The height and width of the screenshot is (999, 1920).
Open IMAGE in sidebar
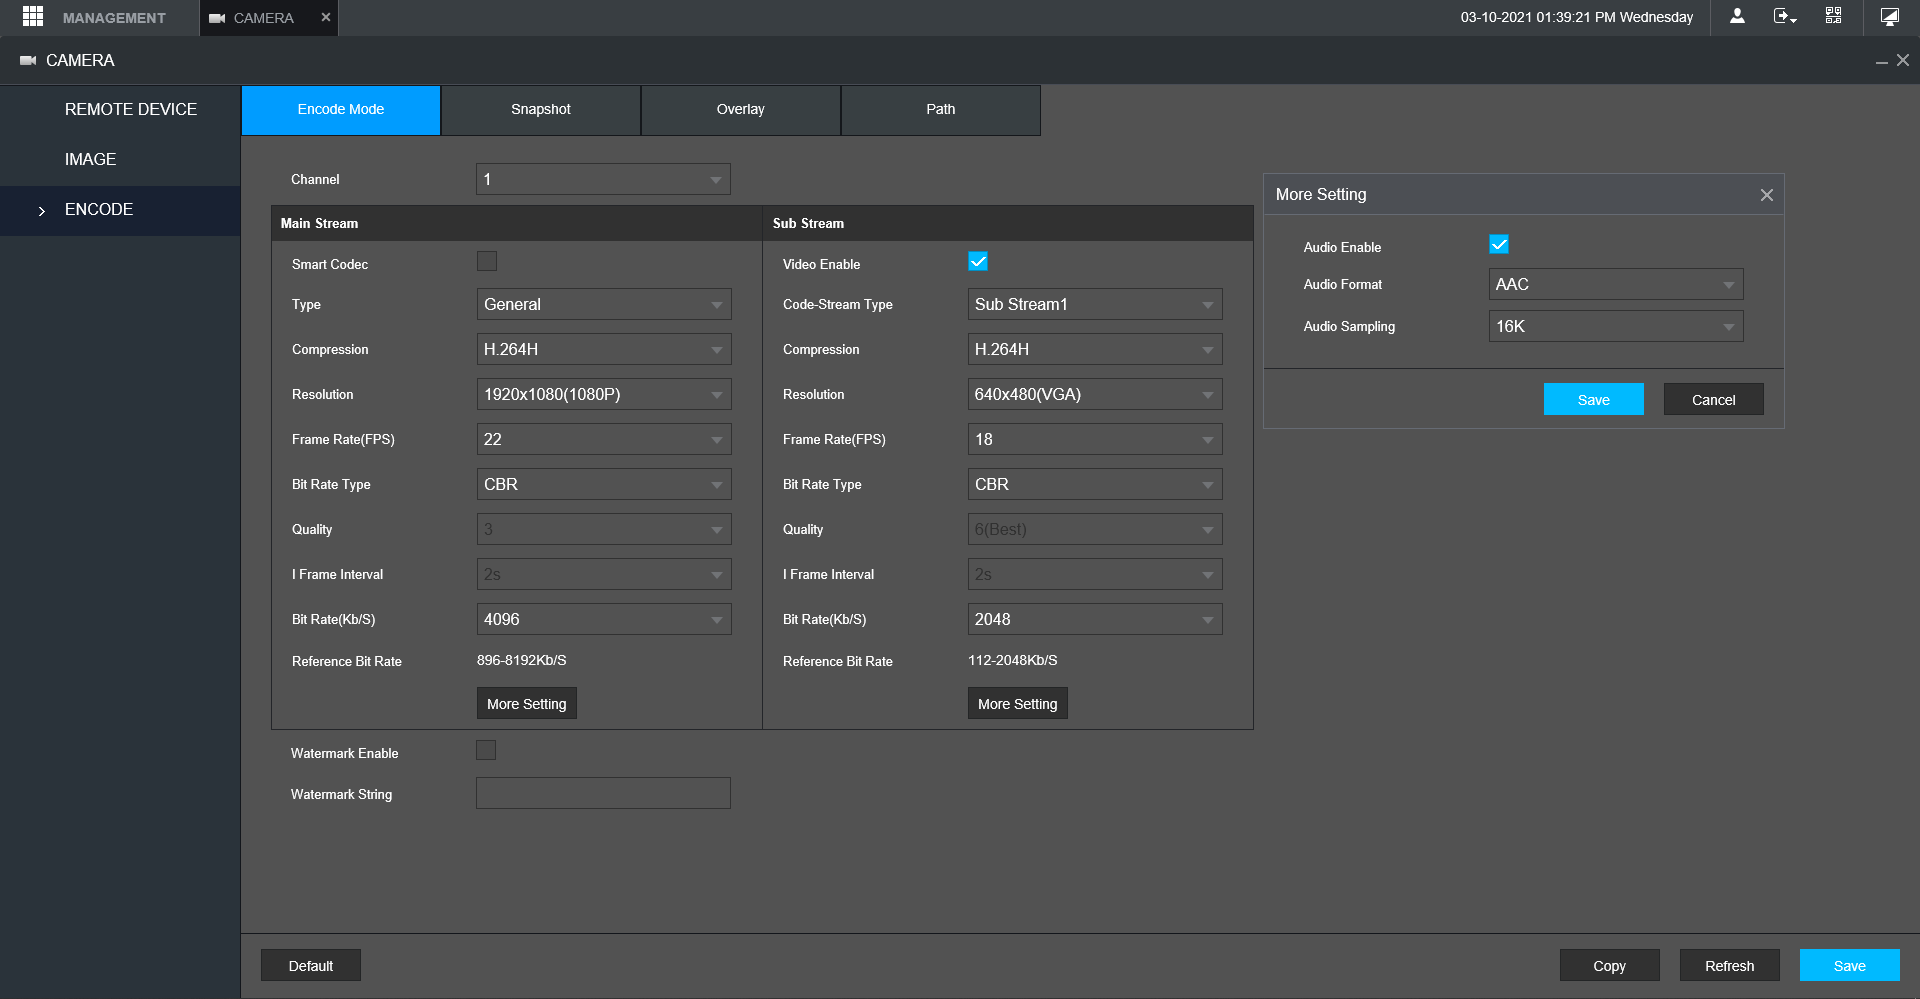click(120, 160)
